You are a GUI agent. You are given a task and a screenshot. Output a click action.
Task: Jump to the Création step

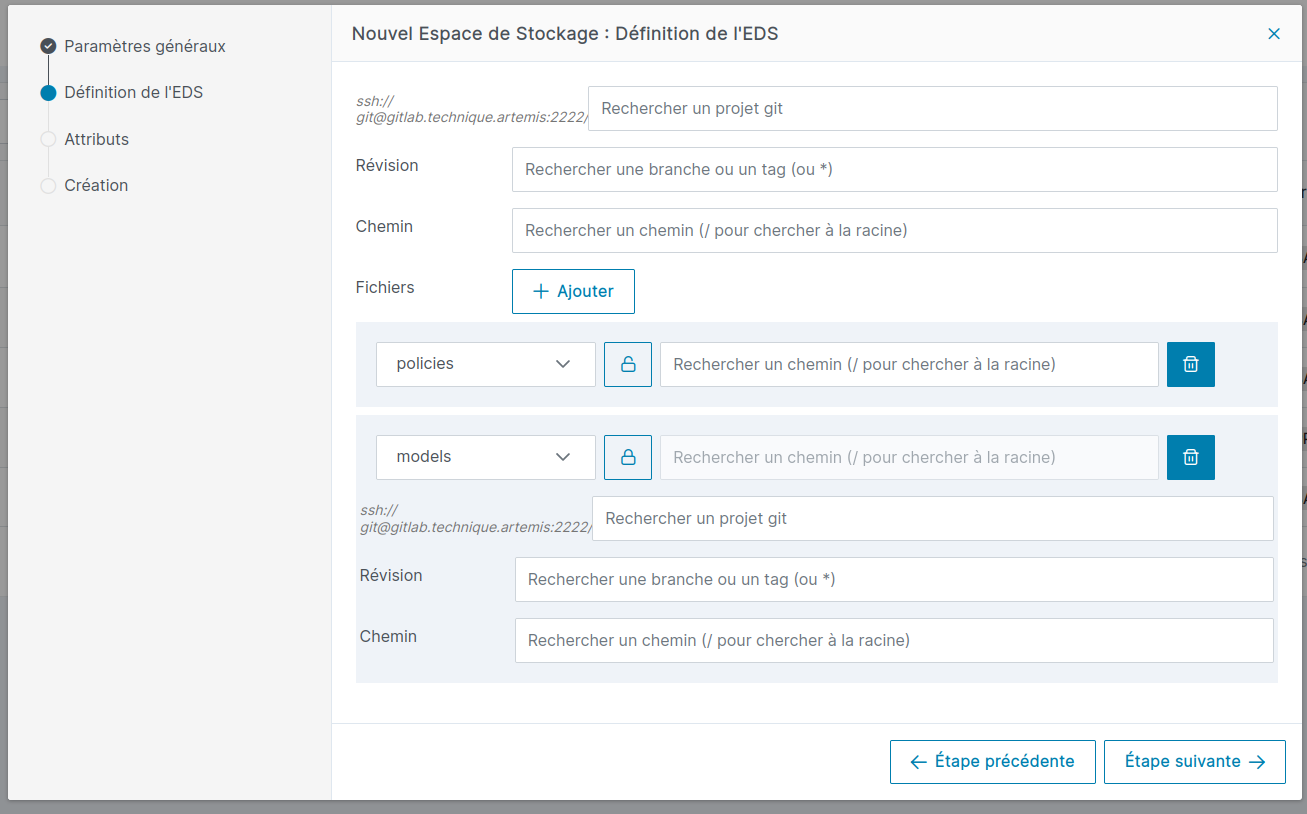coord(96,186)
